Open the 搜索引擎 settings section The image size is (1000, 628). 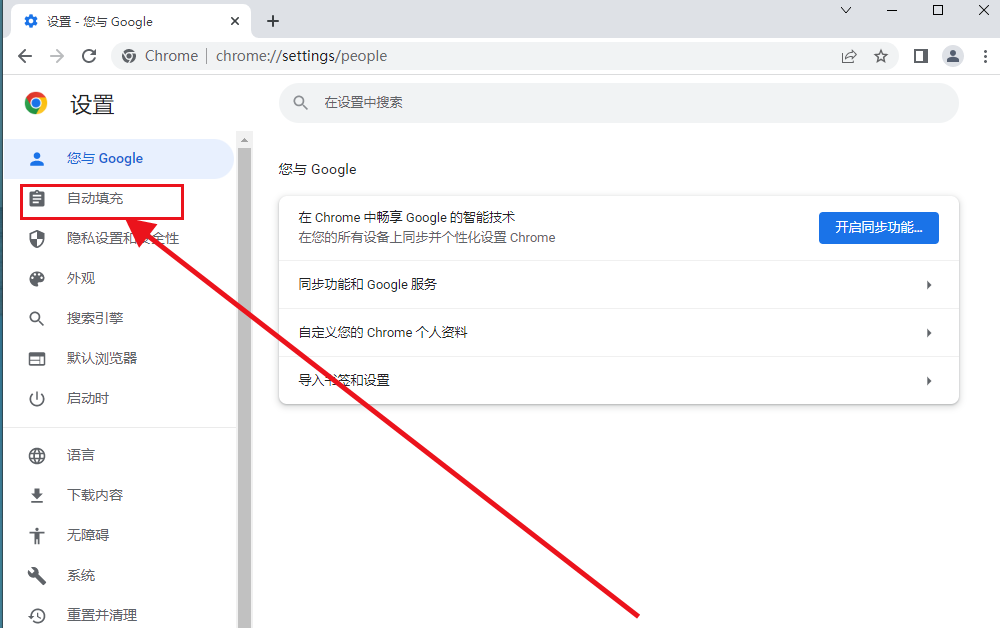119,319
